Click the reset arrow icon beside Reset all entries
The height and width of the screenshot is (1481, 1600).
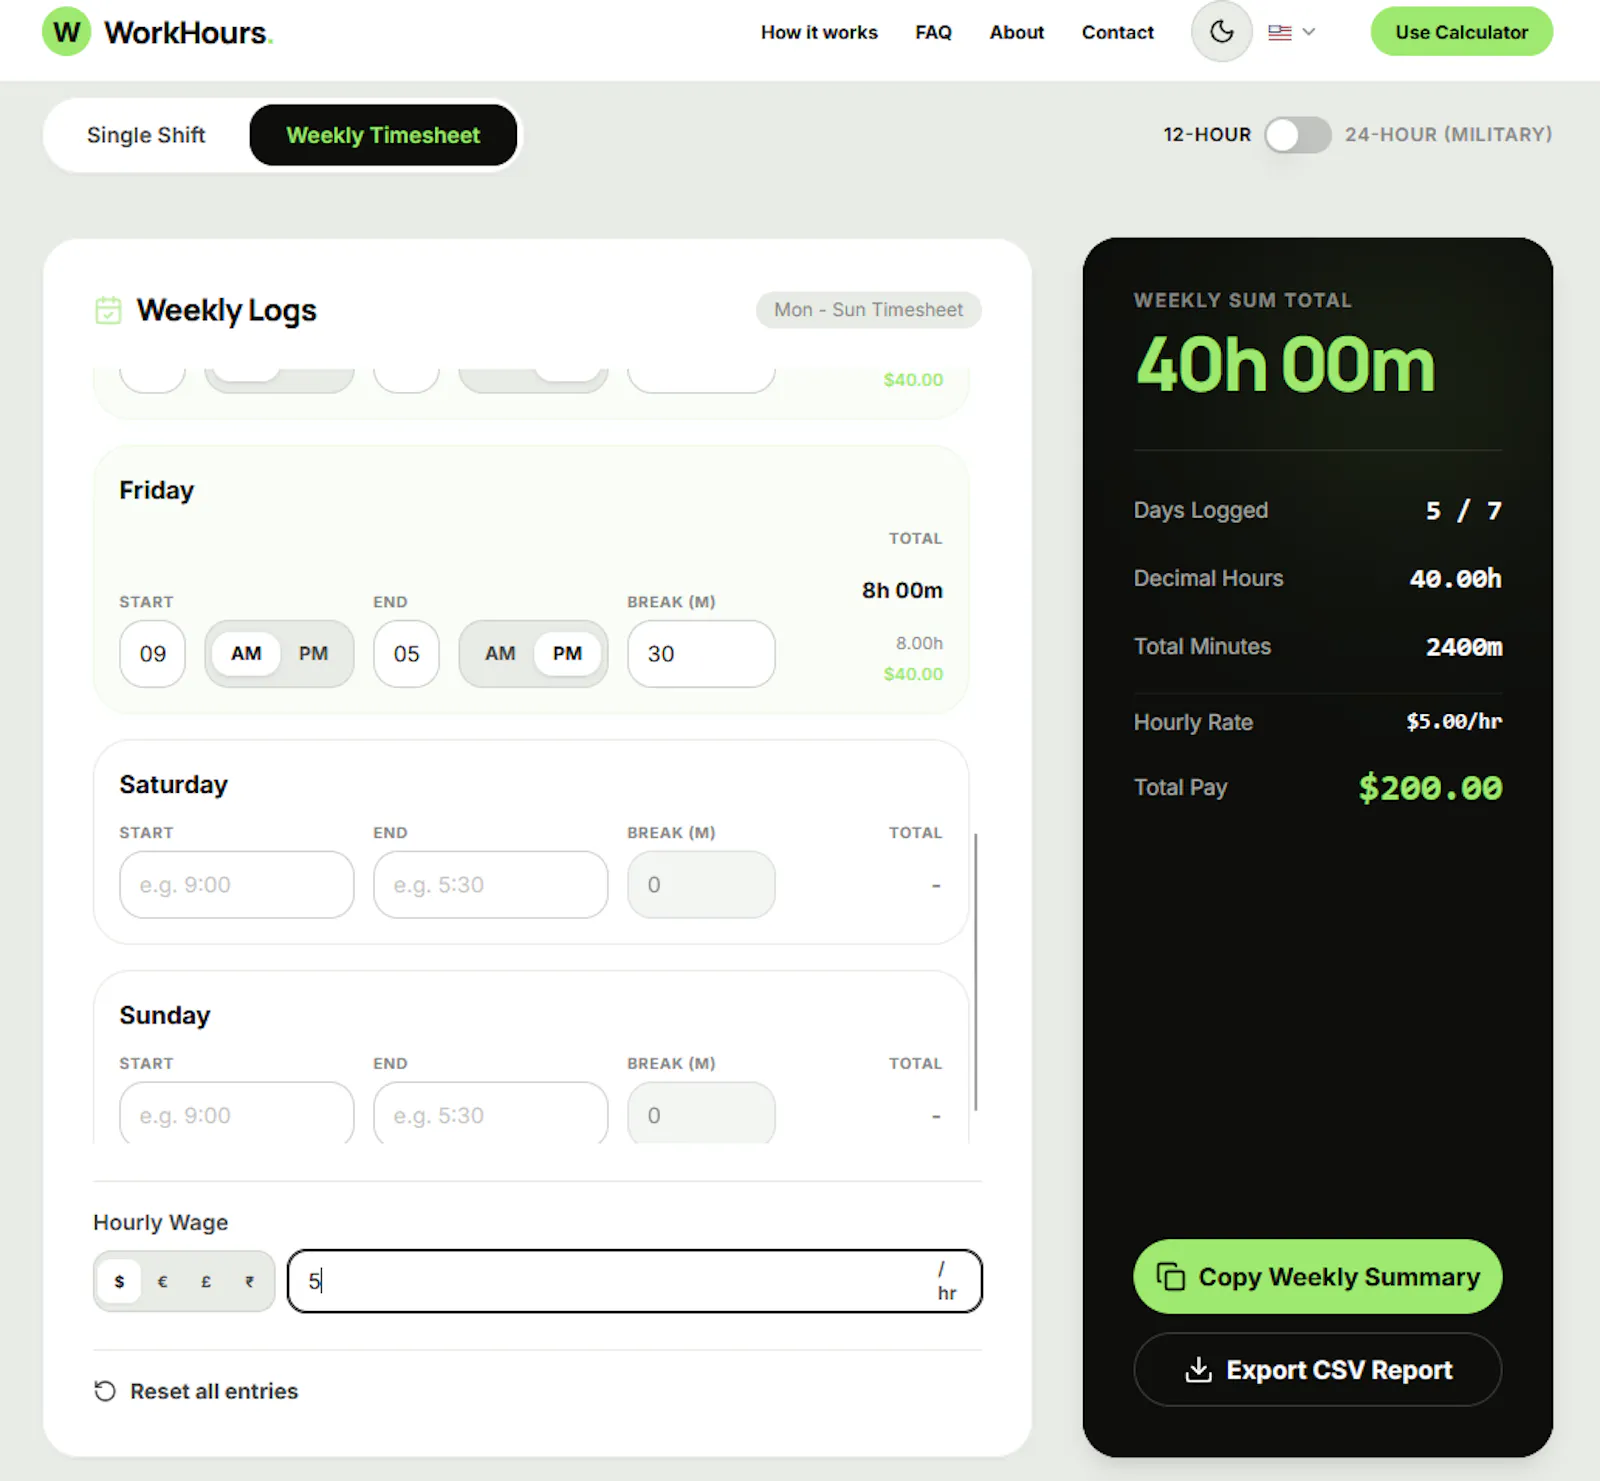(105, 1391)
